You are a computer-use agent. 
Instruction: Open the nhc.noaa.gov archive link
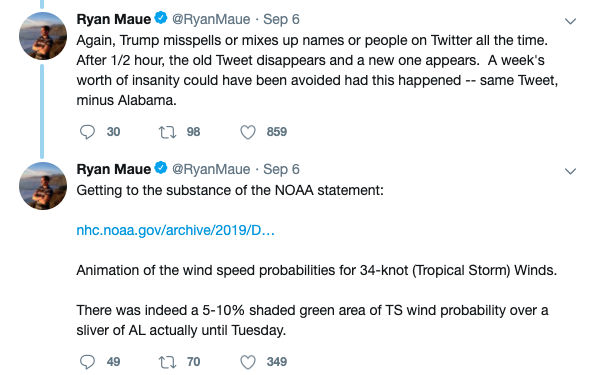pyautogui.click(x=175, y=230)
